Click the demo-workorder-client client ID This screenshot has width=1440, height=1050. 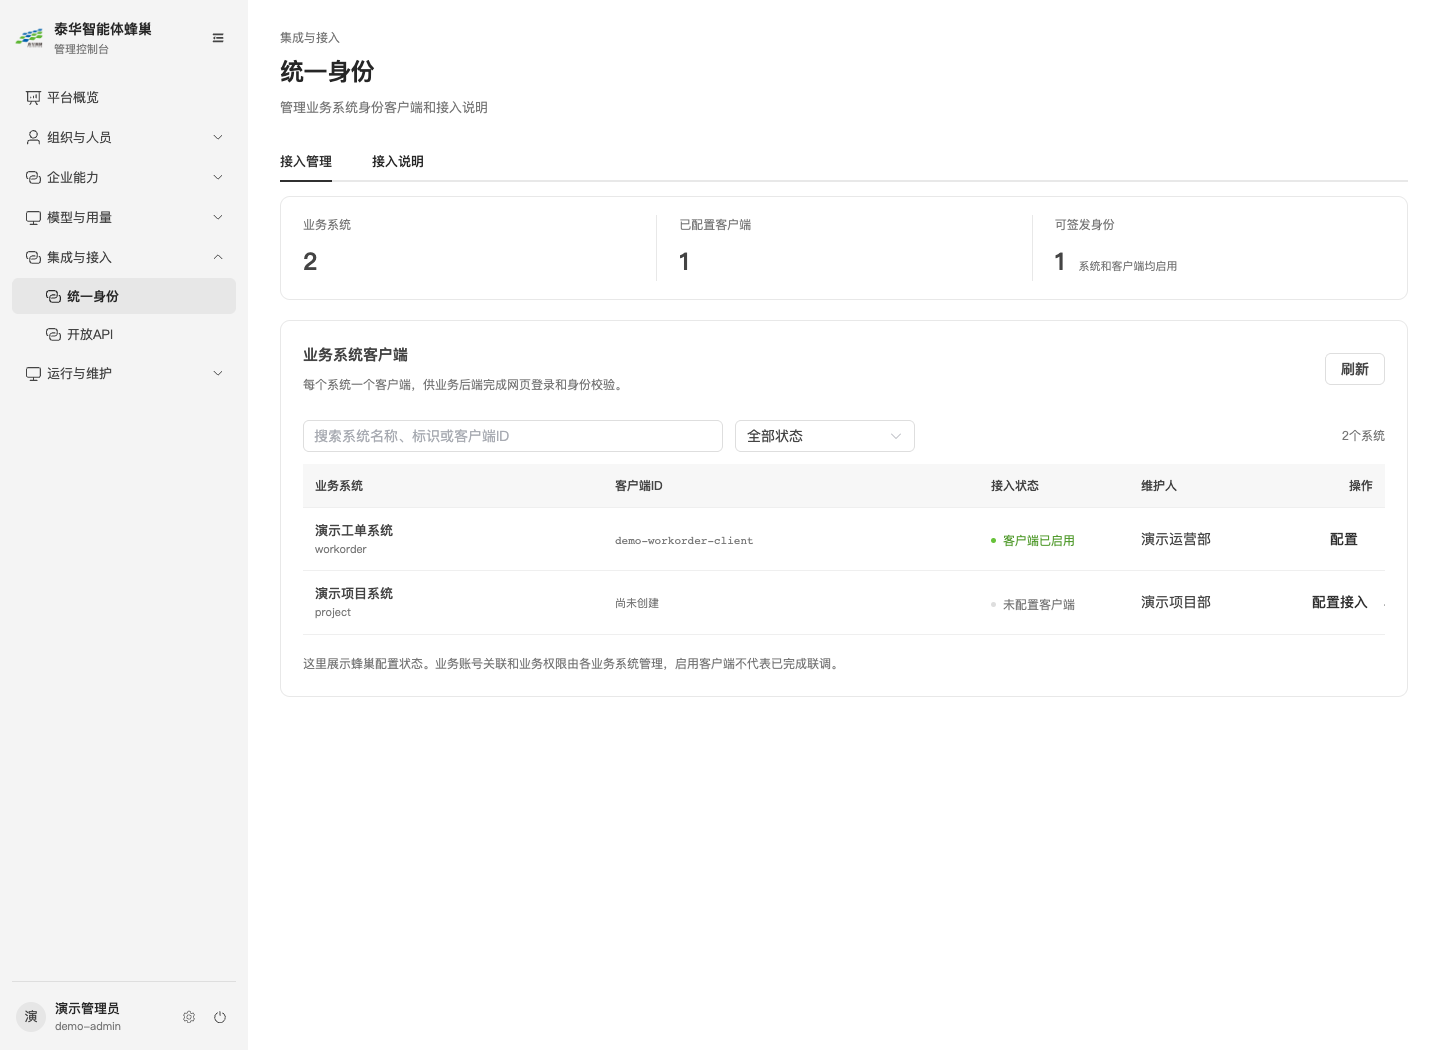coord(684,540)
